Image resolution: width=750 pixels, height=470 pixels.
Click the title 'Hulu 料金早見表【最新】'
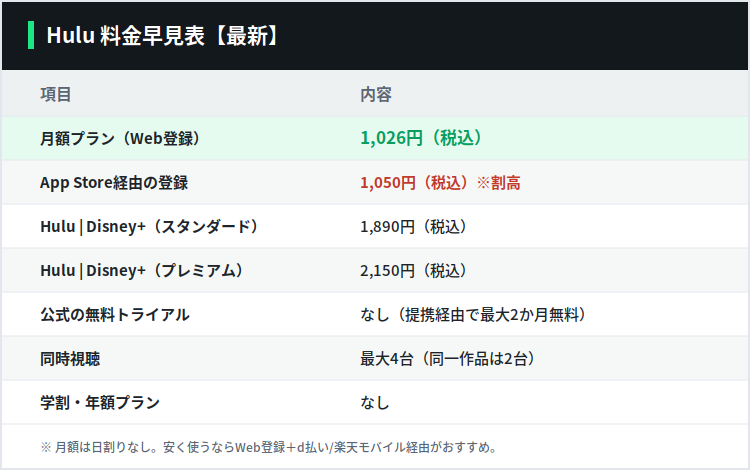coord(163,35)
